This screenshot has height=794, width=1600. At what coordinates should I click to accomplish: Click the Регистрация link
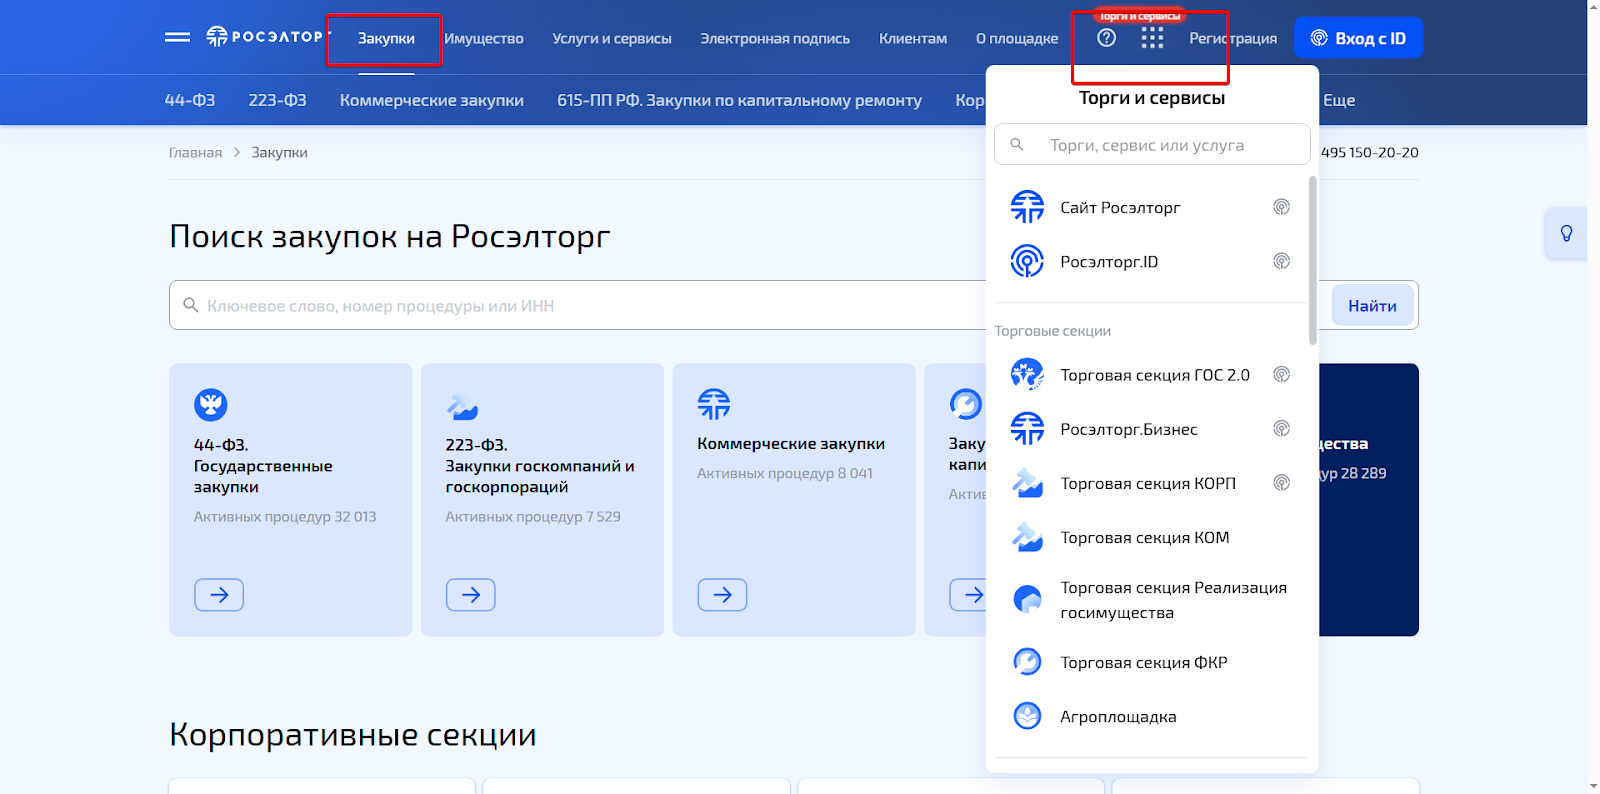[x=1233, y=38]
